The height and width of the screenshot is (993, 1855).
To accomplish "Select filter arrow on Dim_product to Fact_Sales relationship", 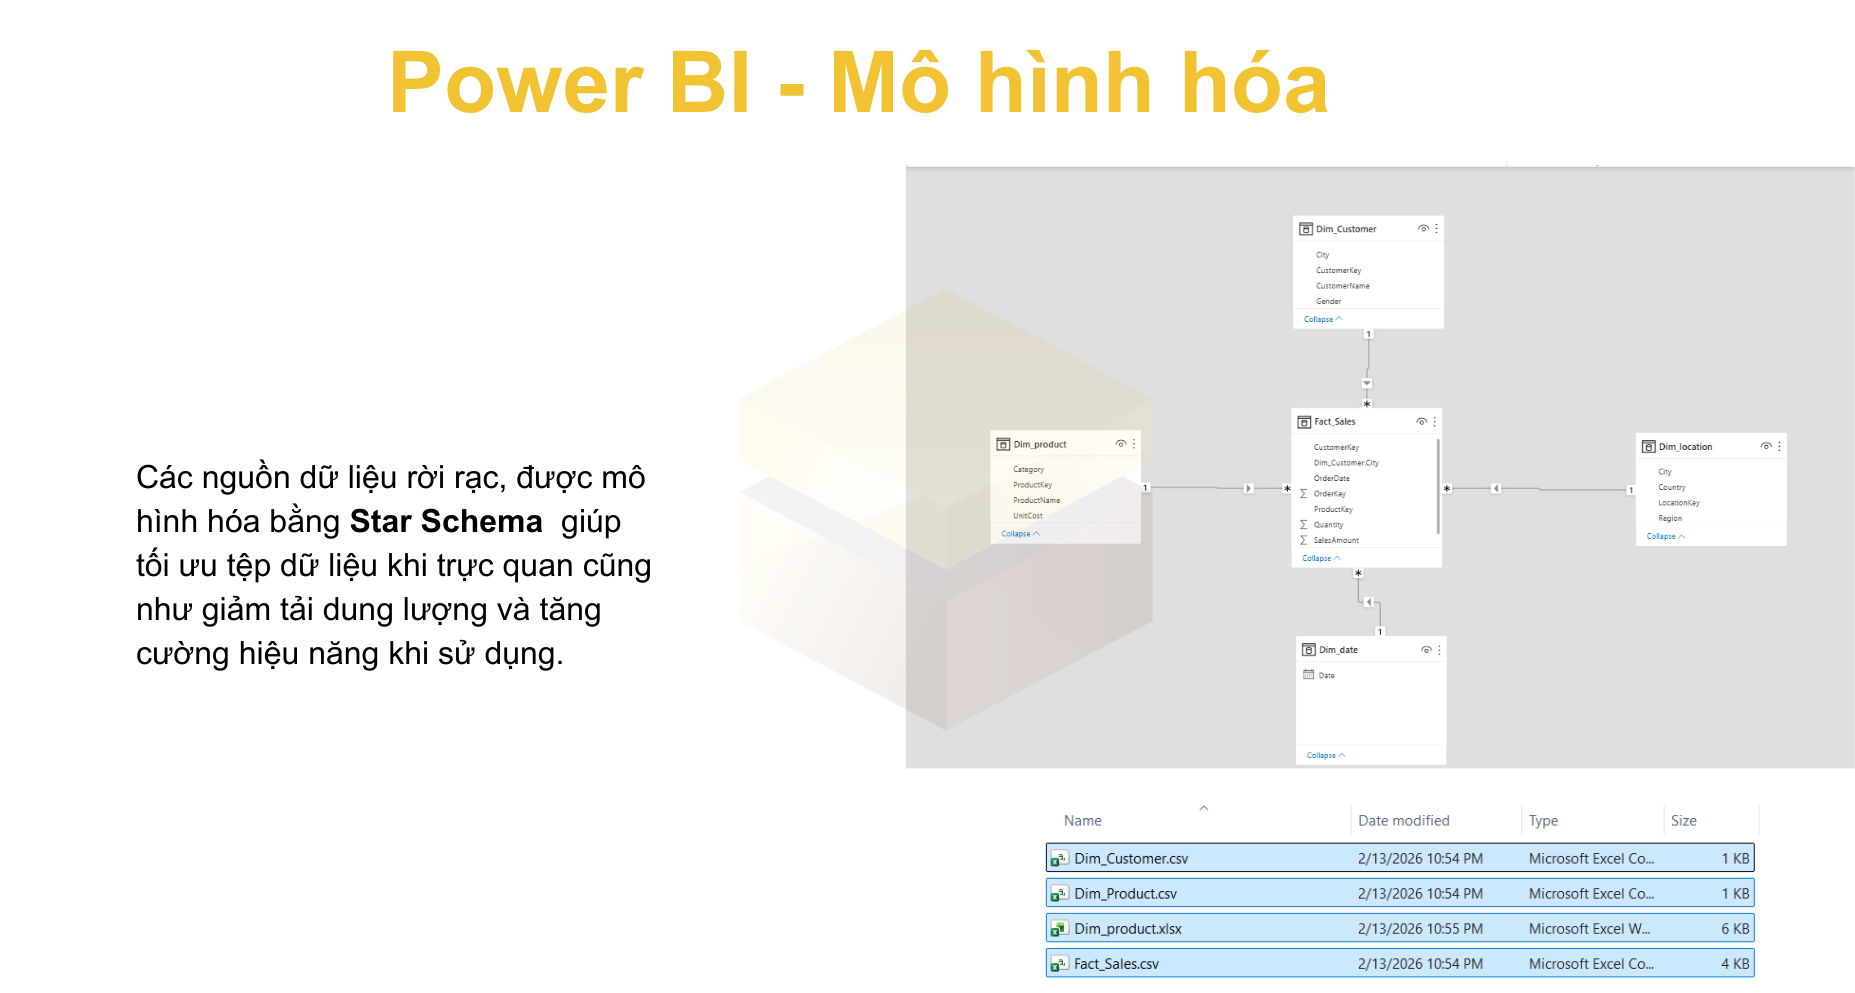I will (1248, 488).
